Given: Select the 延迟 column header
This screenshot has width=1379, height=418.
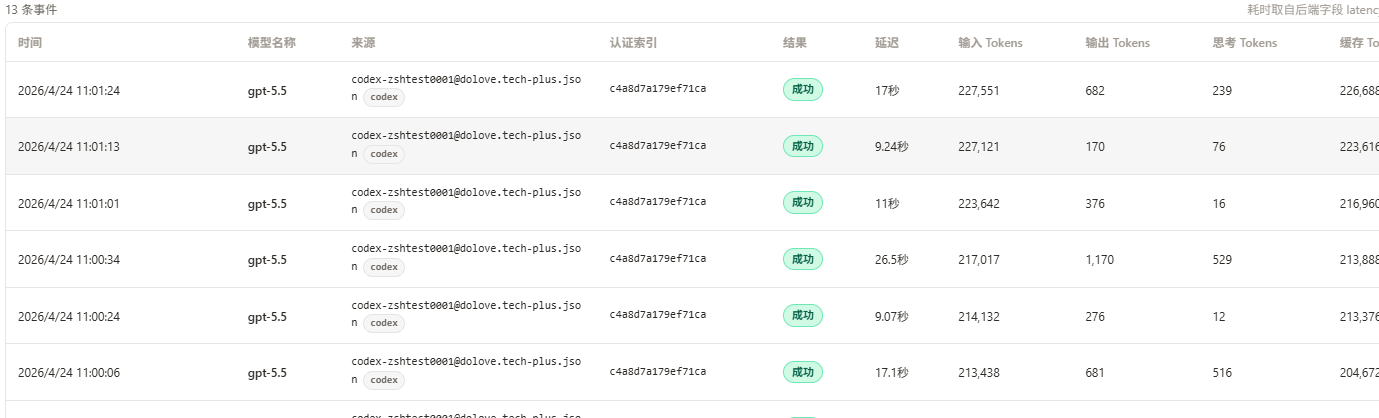Looking at the screenshot, I should pyautogui.click(x=887, y=43).
